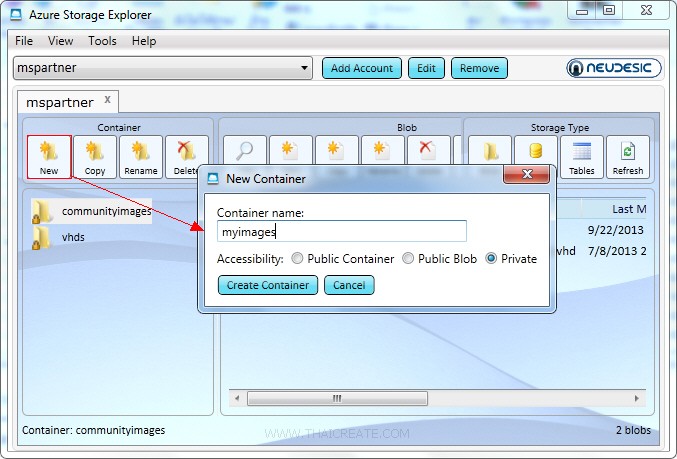Click the Container name input field
This screenshot has height=459, width=677.
tap(342, 231)
